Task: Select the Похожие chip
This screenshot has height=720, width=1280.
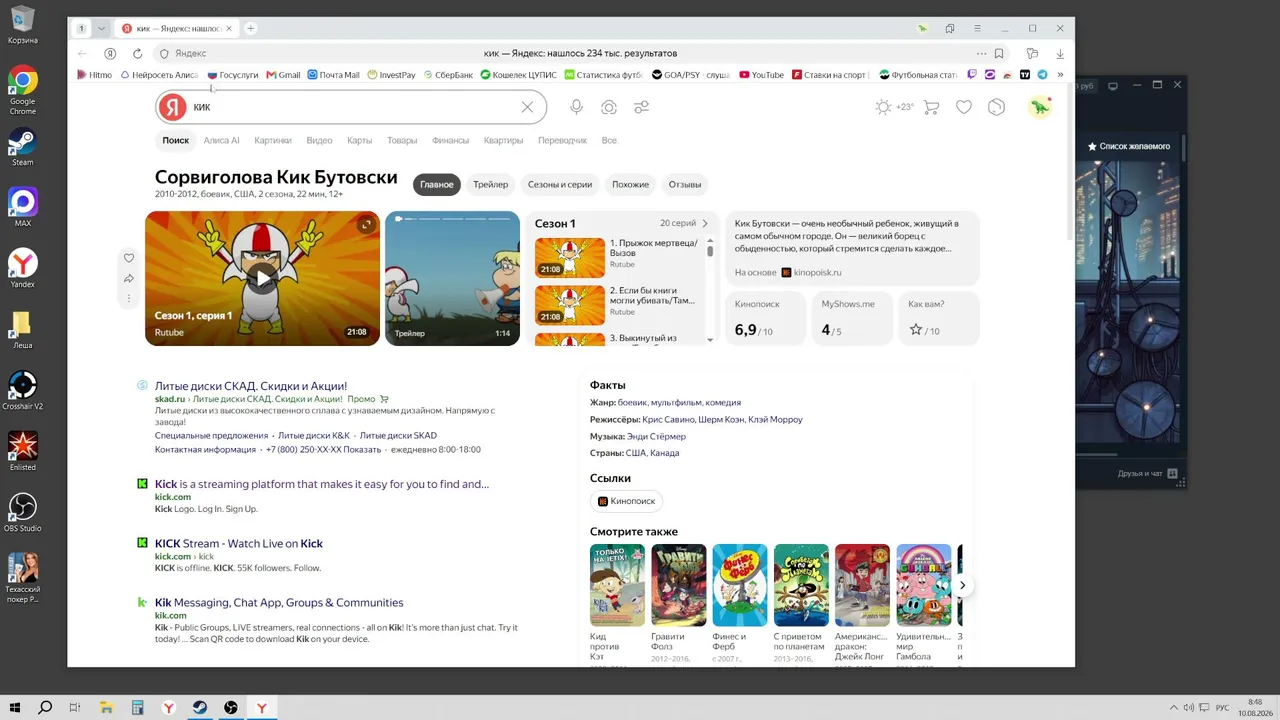Action: [630, 184]
